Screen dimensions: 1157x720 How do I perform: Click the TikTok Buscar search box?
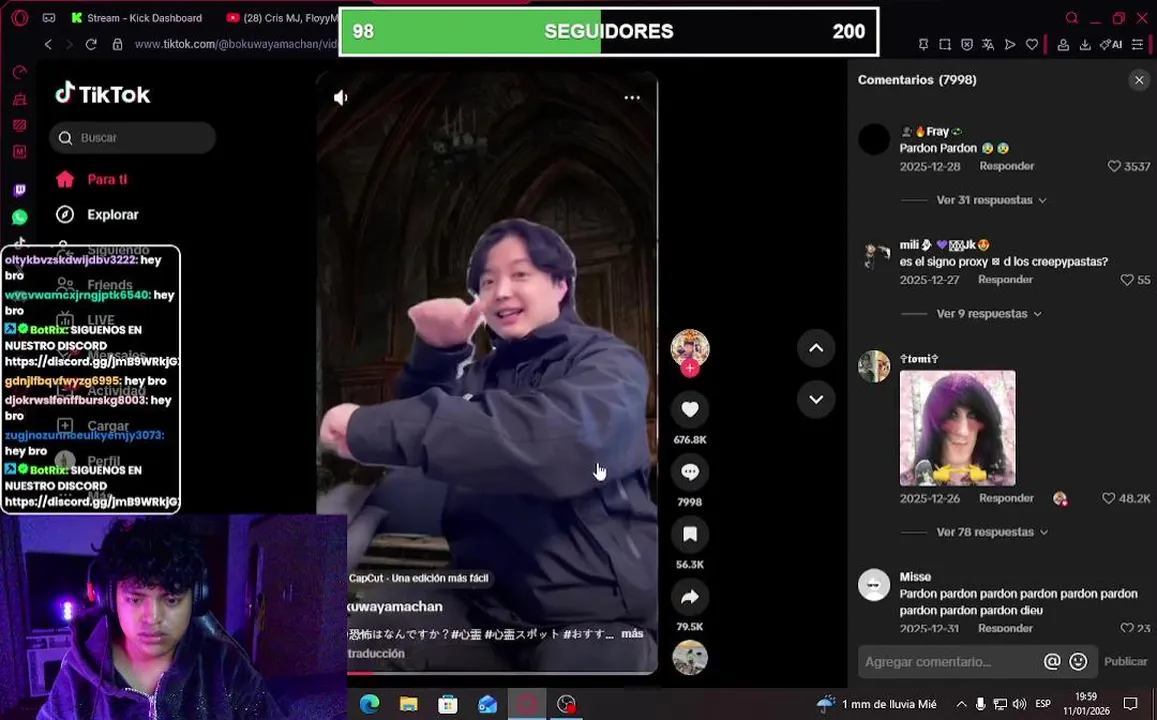point(133,138)
